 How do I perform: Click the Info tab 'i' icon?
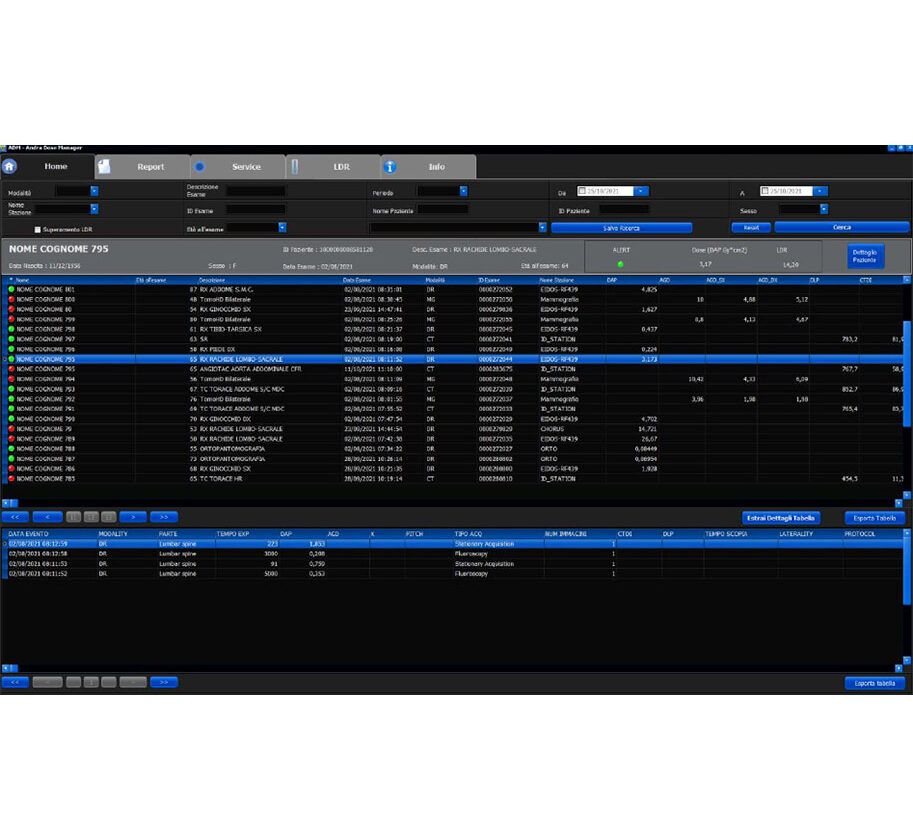[390, 167]
